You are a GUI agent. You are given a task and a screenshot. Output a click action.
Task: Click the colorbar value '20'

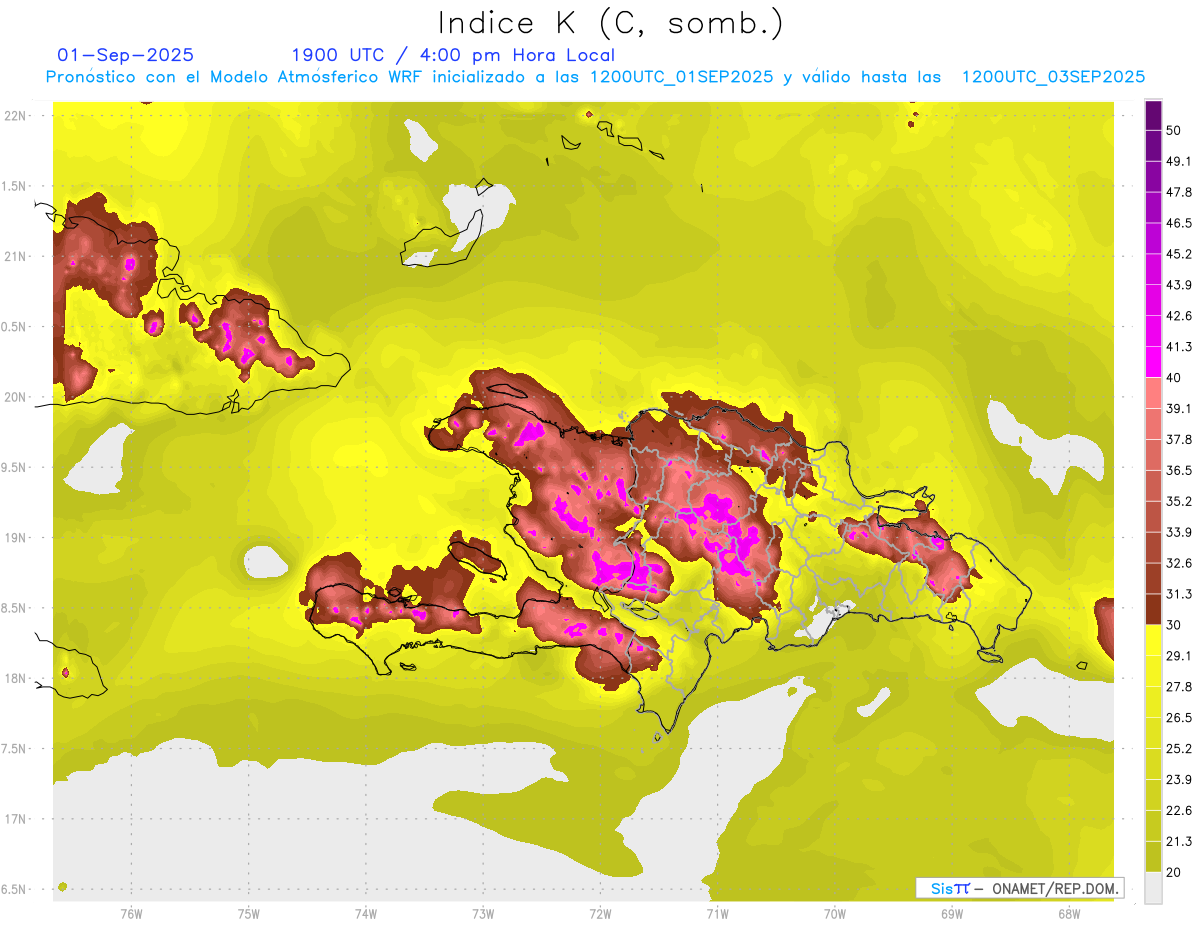(x=1175, y=872)
